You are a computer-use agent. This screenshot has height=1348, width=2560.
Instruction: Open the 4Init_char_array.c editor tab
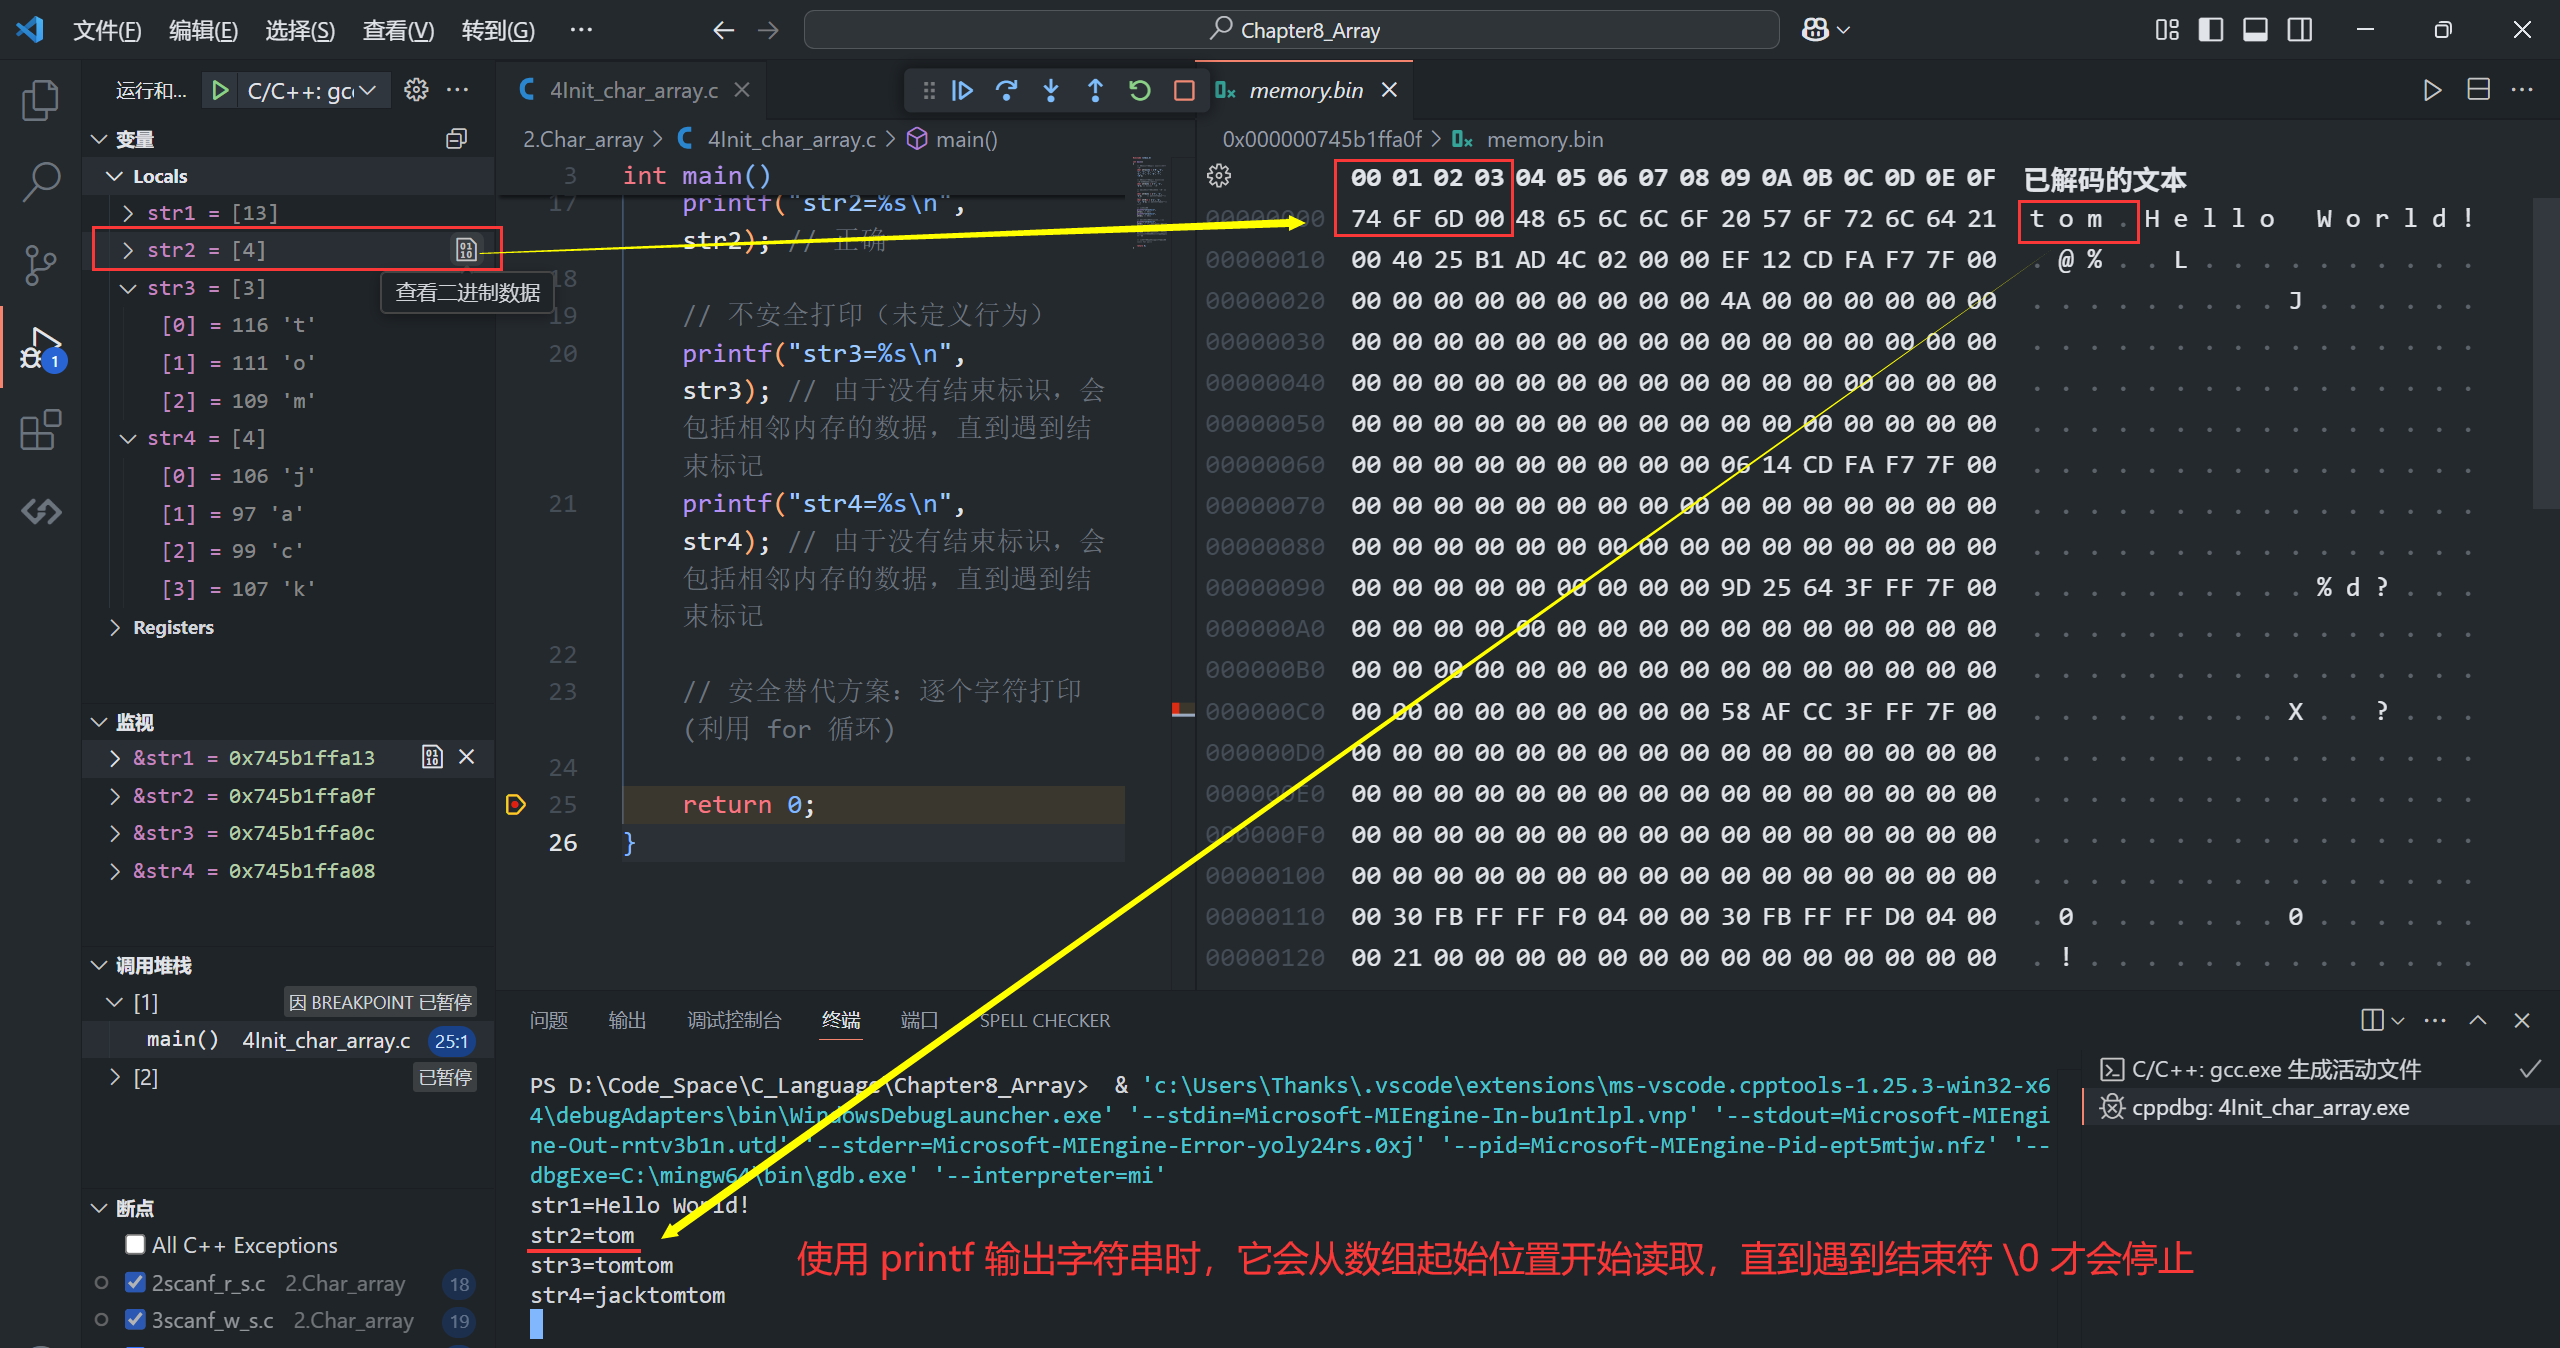tap(633, 91)
